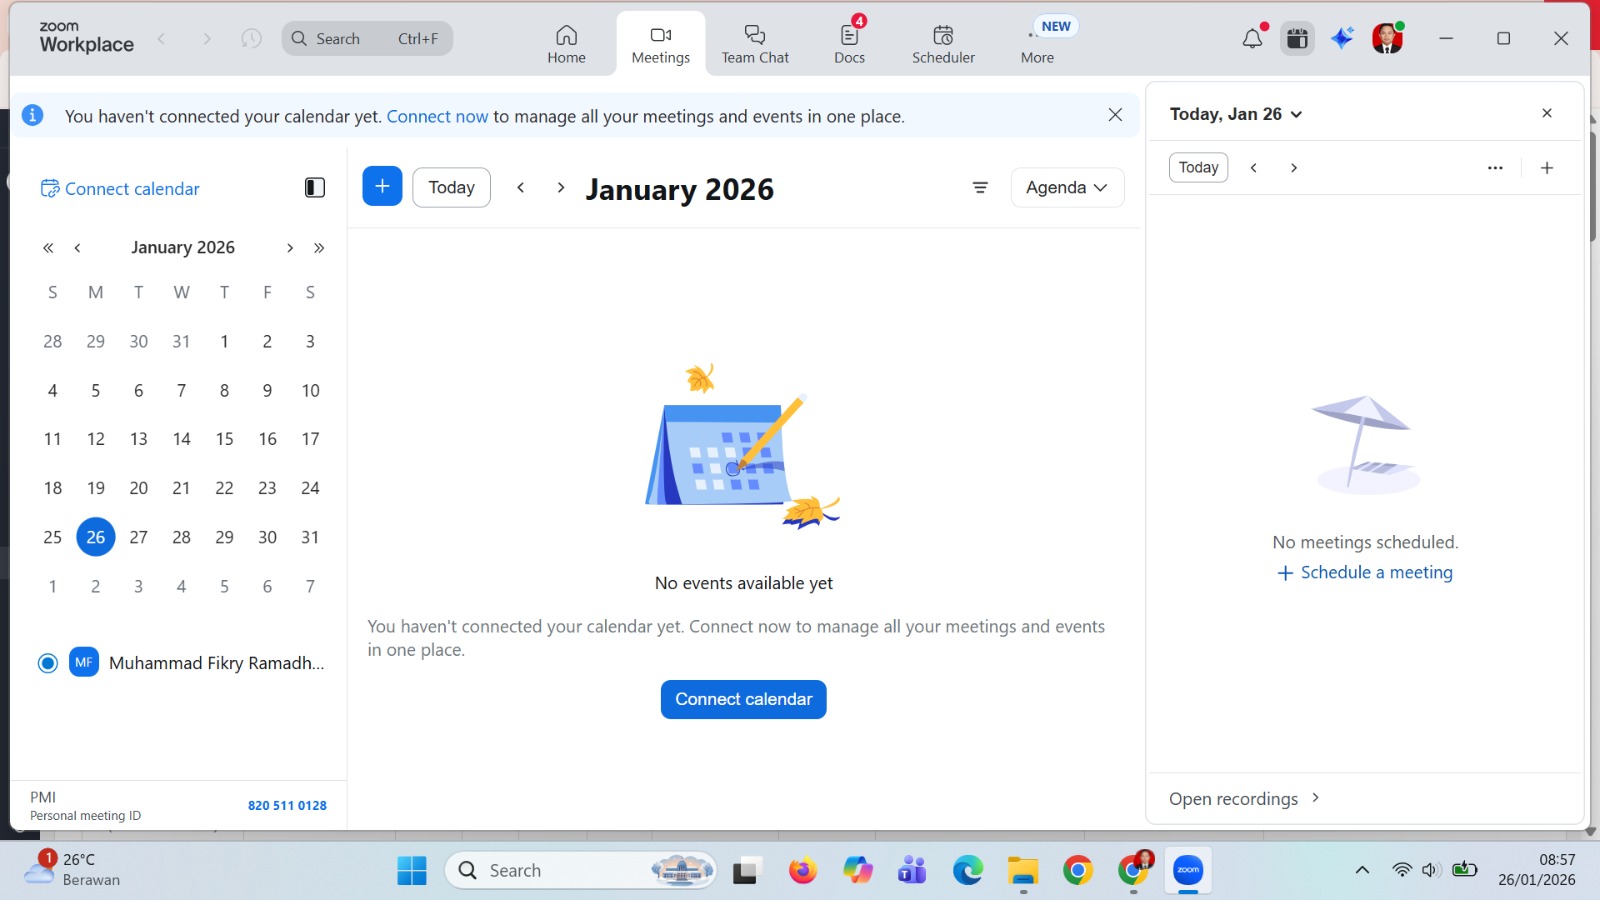Toggle the Muhammad Fikry Ramadh... calendar radio button
This screenshot has height=900, width=1600.
coord(48,663)
